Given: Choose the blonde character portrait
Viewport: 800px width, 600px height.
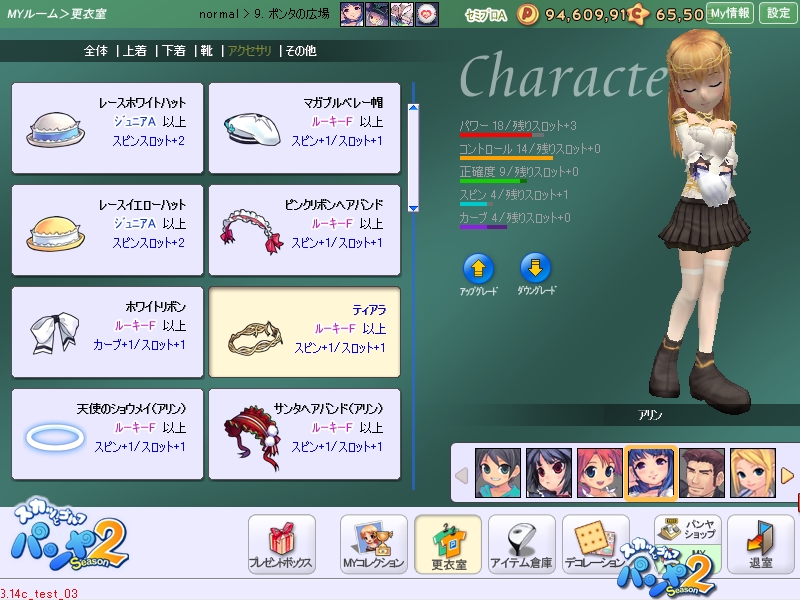Looking at the screenshot, I should click(x=752, y=472).
